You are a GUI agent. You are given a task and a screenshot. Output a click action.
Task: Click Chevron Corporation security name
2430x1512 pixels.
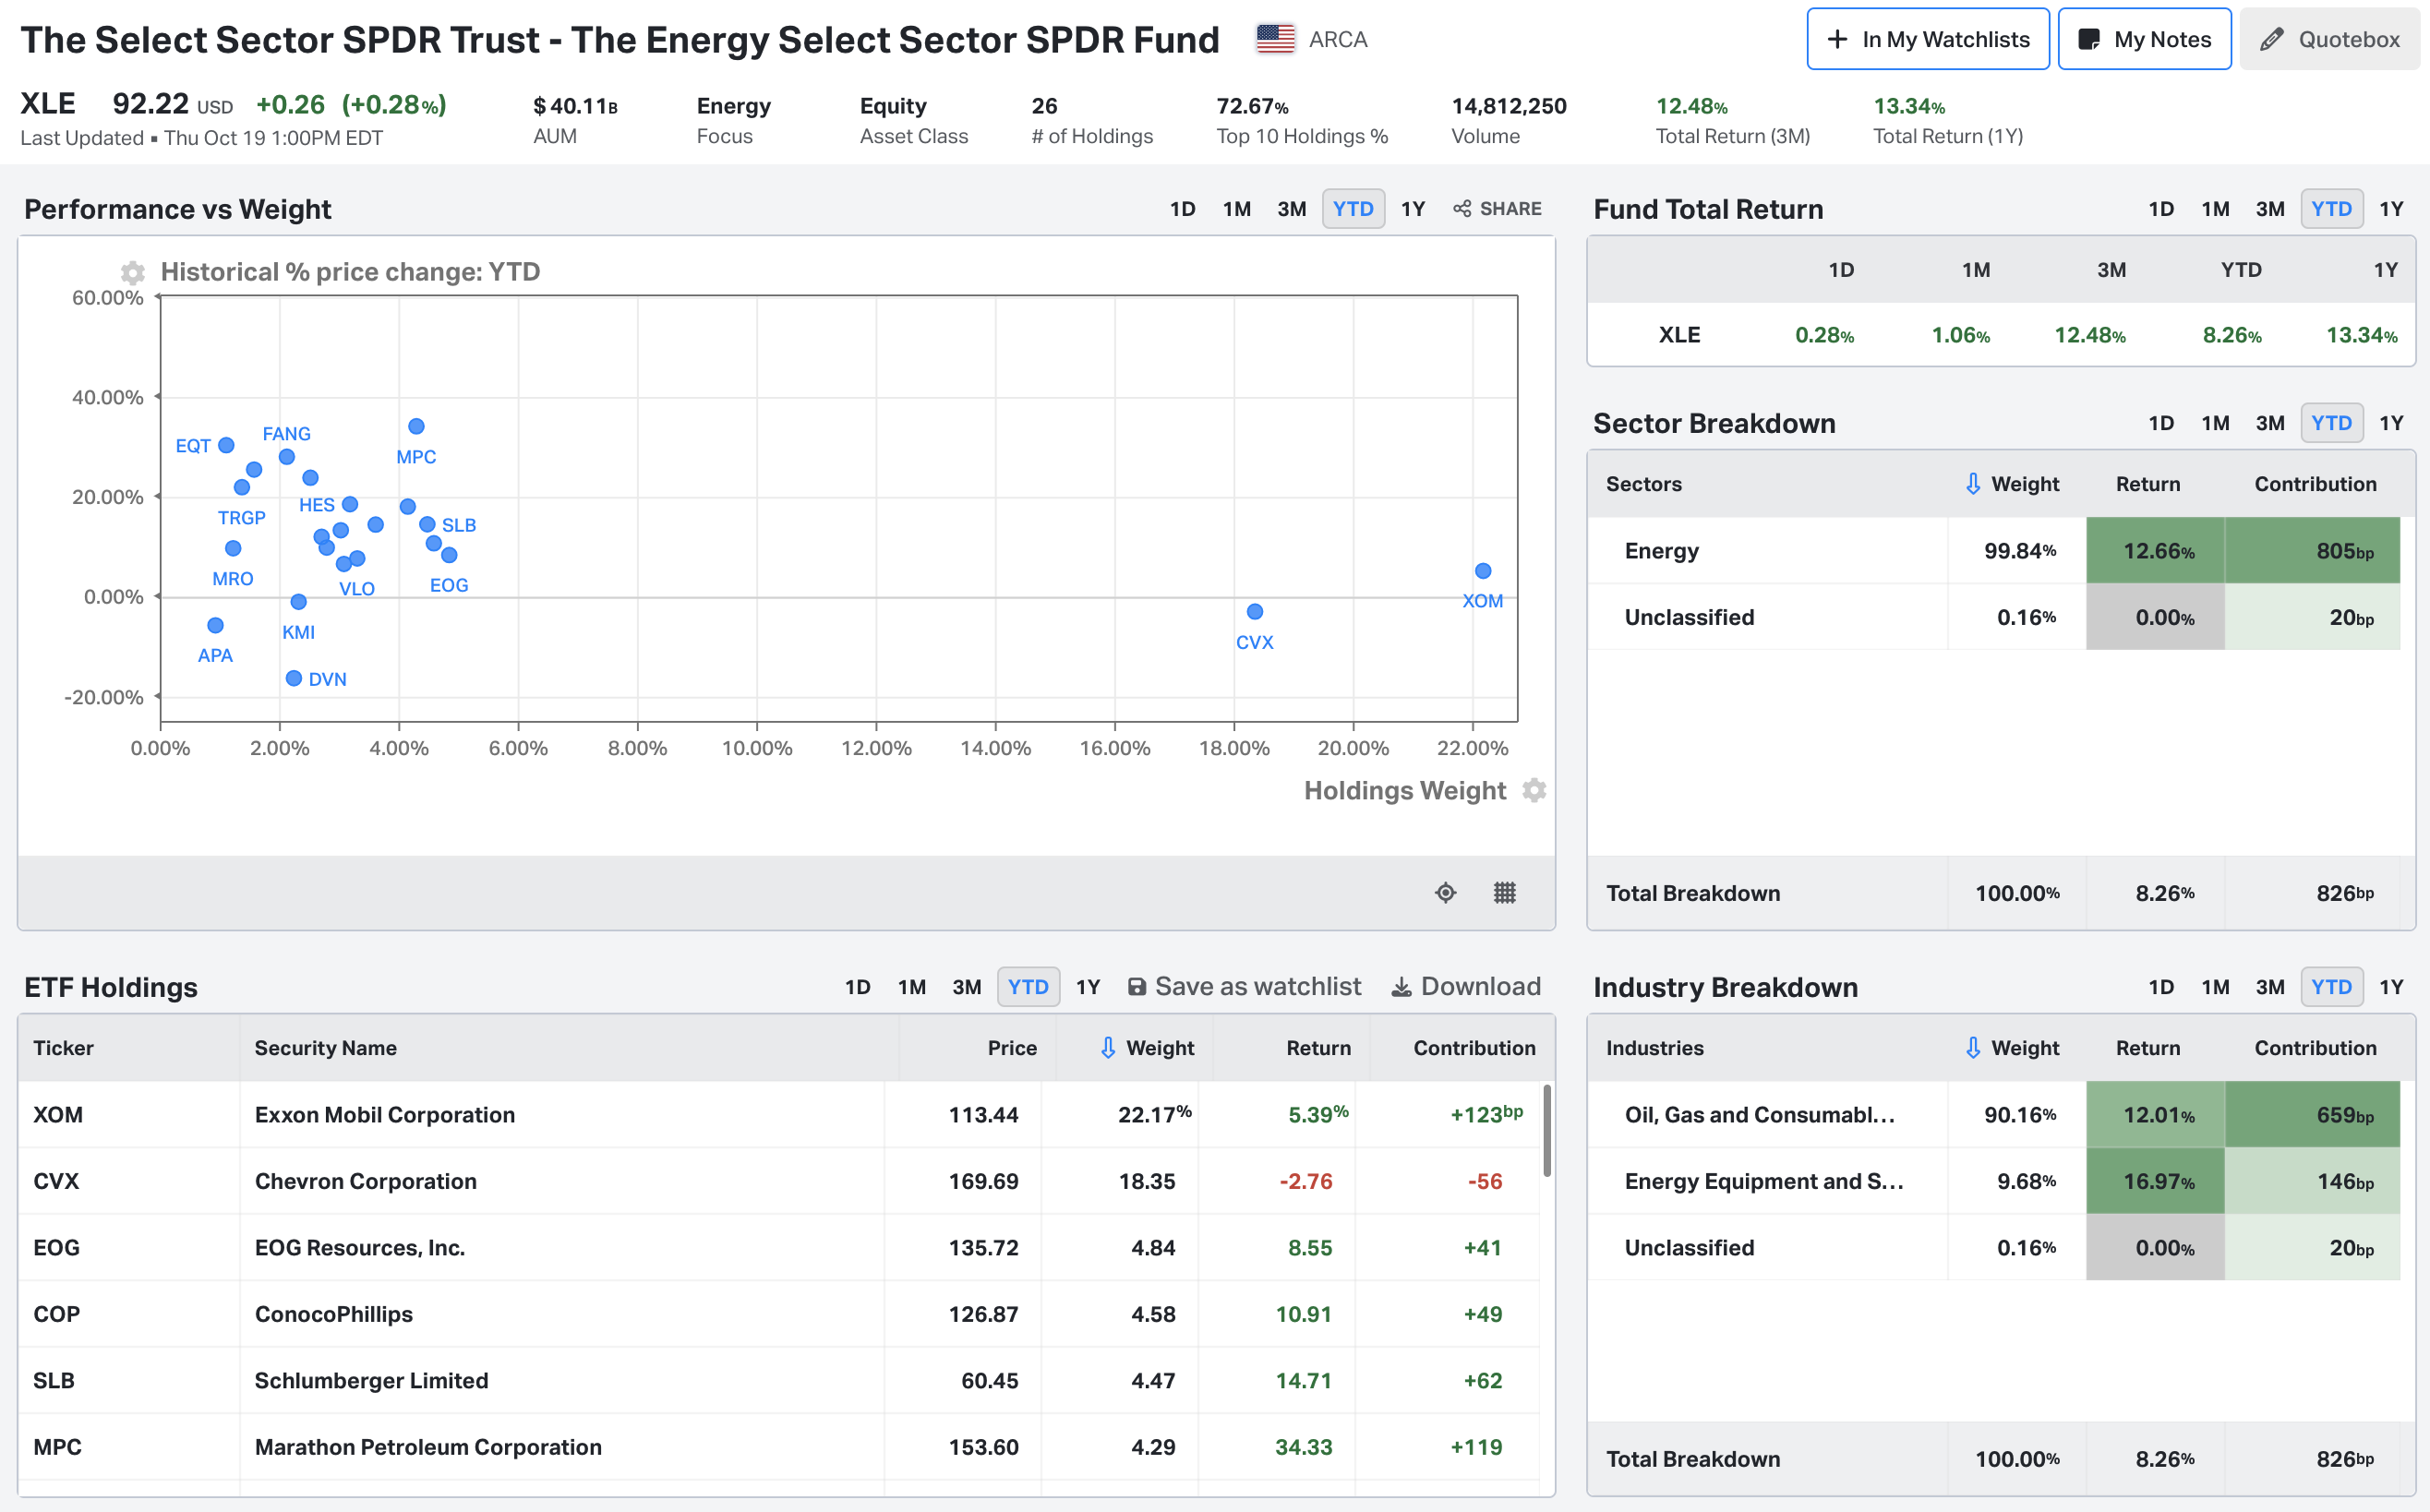click(366, 1181)
